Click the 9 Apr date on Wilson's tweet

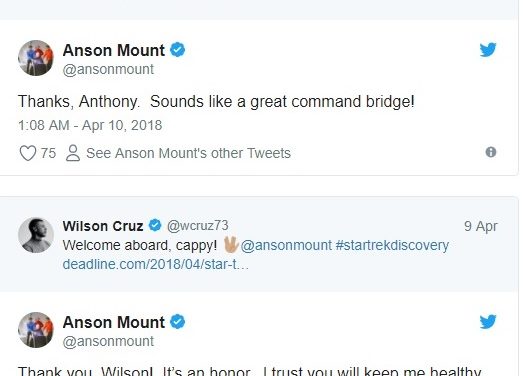[481, 226]
